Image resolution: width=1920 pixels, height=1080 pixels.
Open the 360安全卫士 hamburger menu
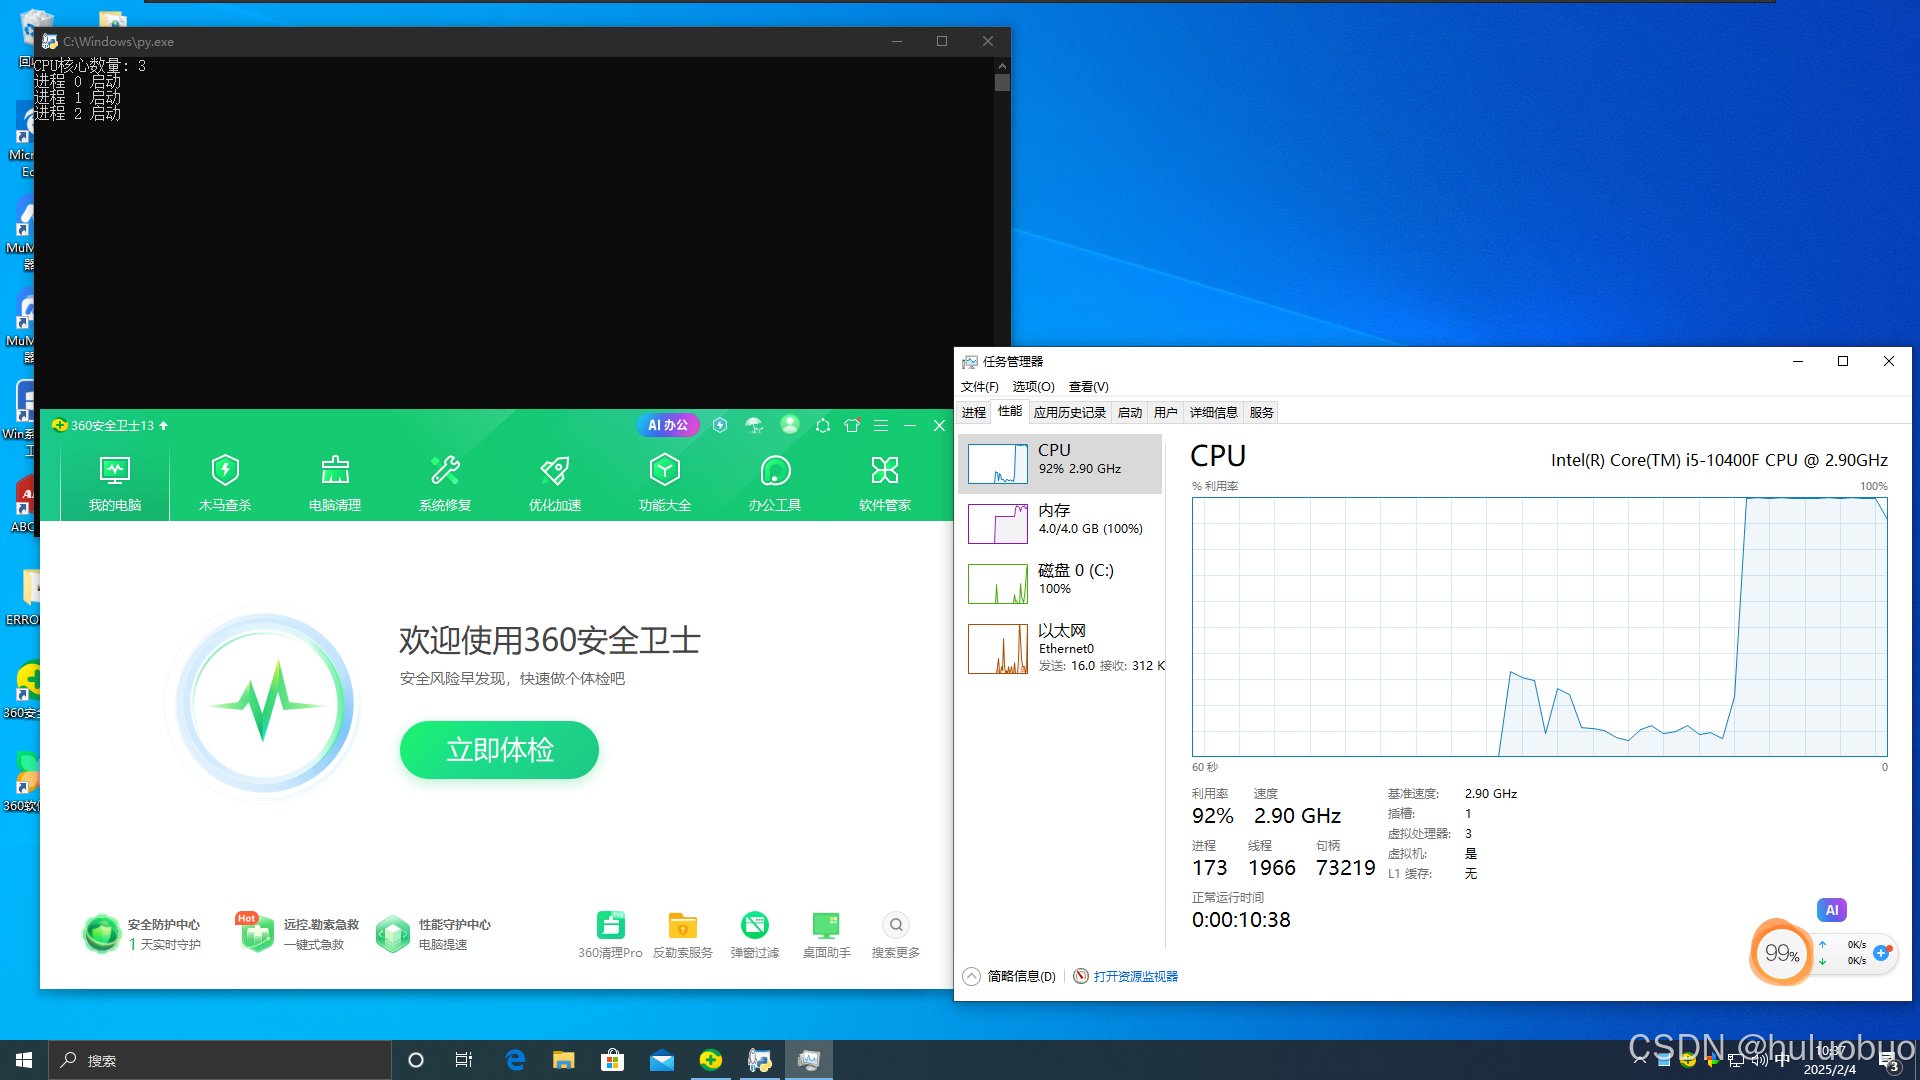pos(881,425)
